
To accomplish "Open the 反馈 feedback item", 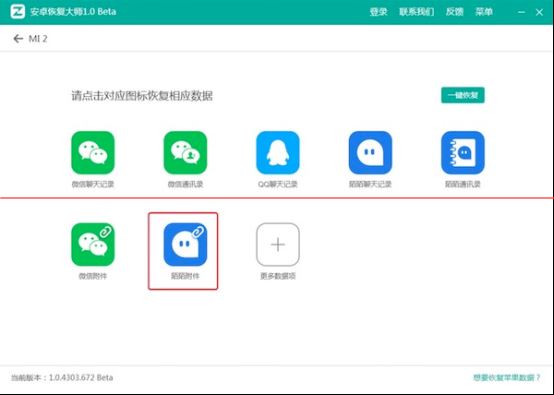I will 454,12.
